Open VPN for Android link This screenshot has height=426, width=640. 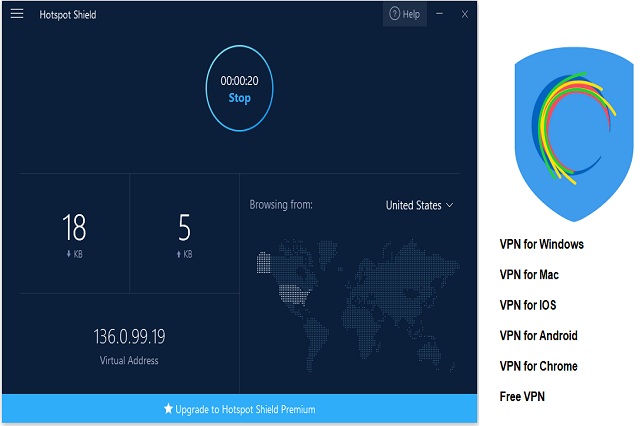click(538, 335)
